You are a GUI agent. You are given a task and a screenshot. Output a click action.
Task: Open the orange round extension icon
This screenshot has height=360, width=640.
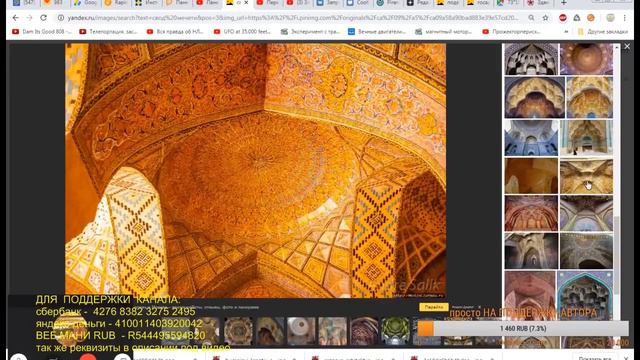pos(591,18)
